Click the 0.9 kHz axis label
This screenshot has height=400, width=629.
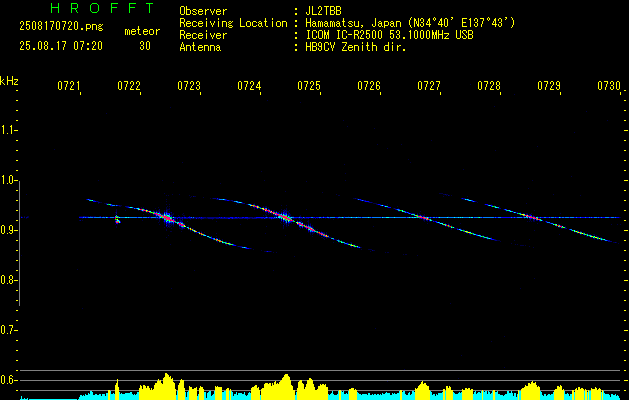click(8, 230)
